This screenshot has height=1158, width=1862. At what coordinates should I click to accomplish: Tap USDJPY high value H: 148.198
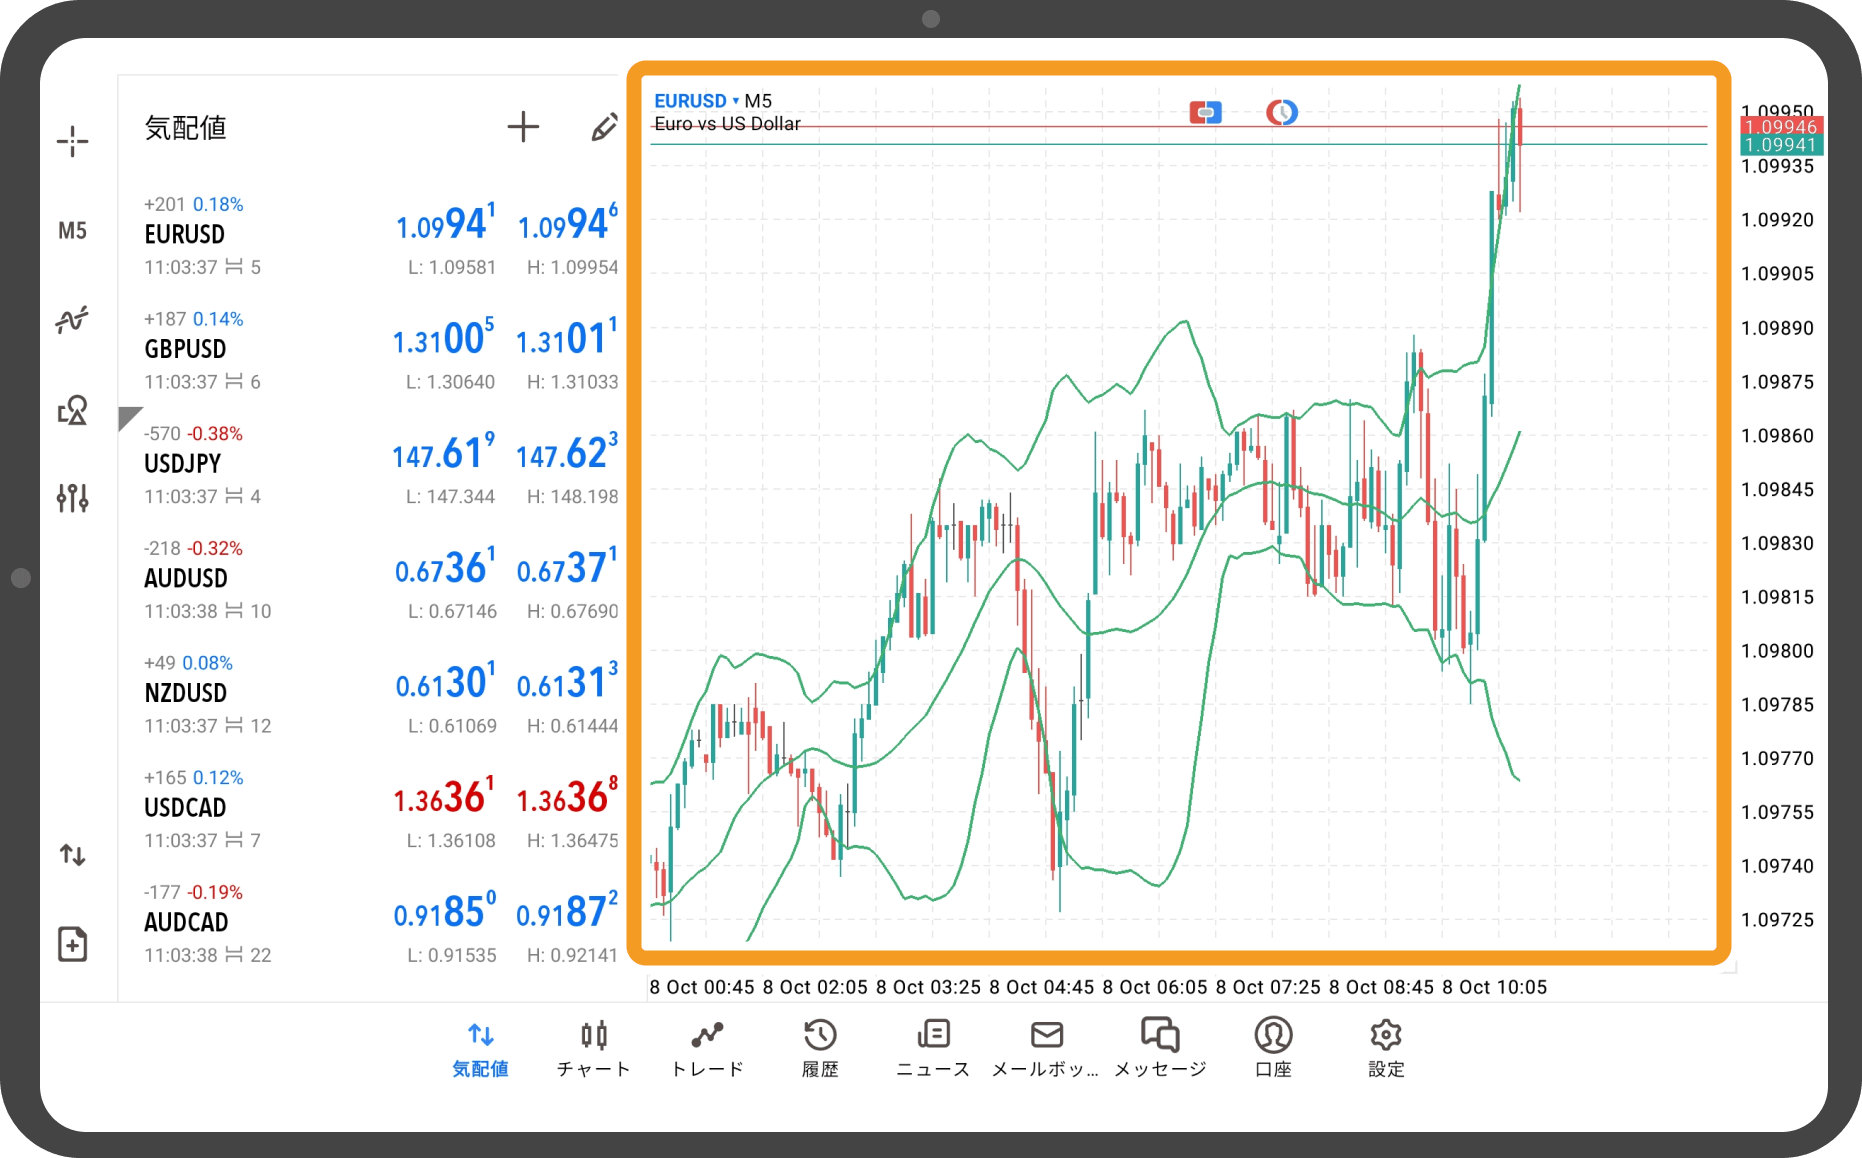[x=573, y=496]
